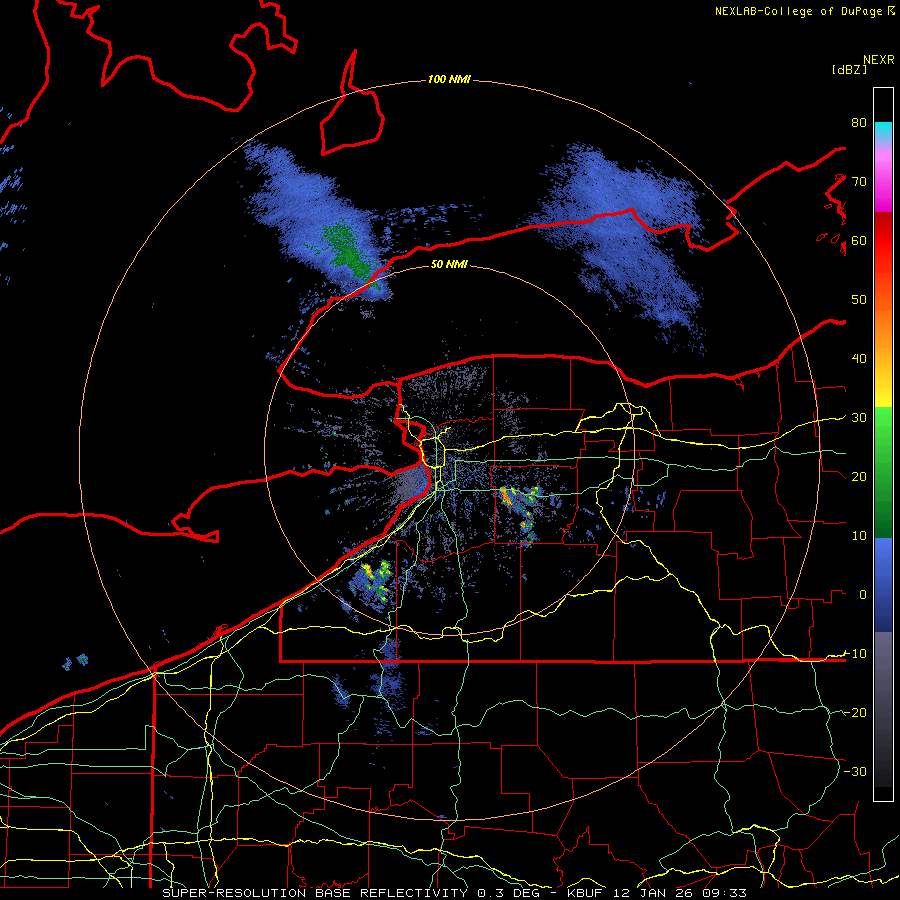
Task: Click the 80 value on dBZ scale
Action: coord(859,123)
